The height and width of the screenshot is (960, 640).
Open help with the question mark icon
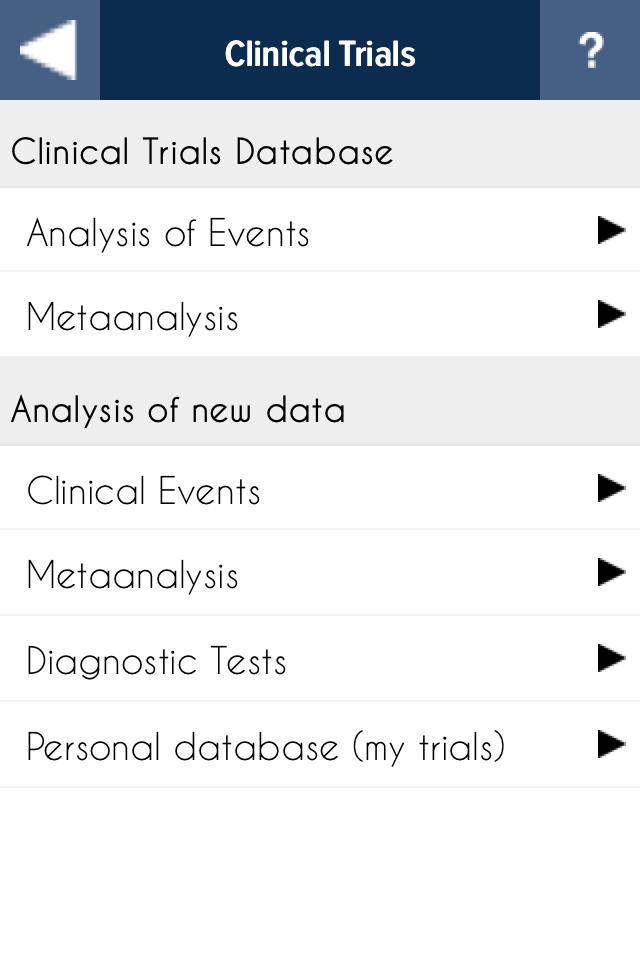[x=590, y=50]
